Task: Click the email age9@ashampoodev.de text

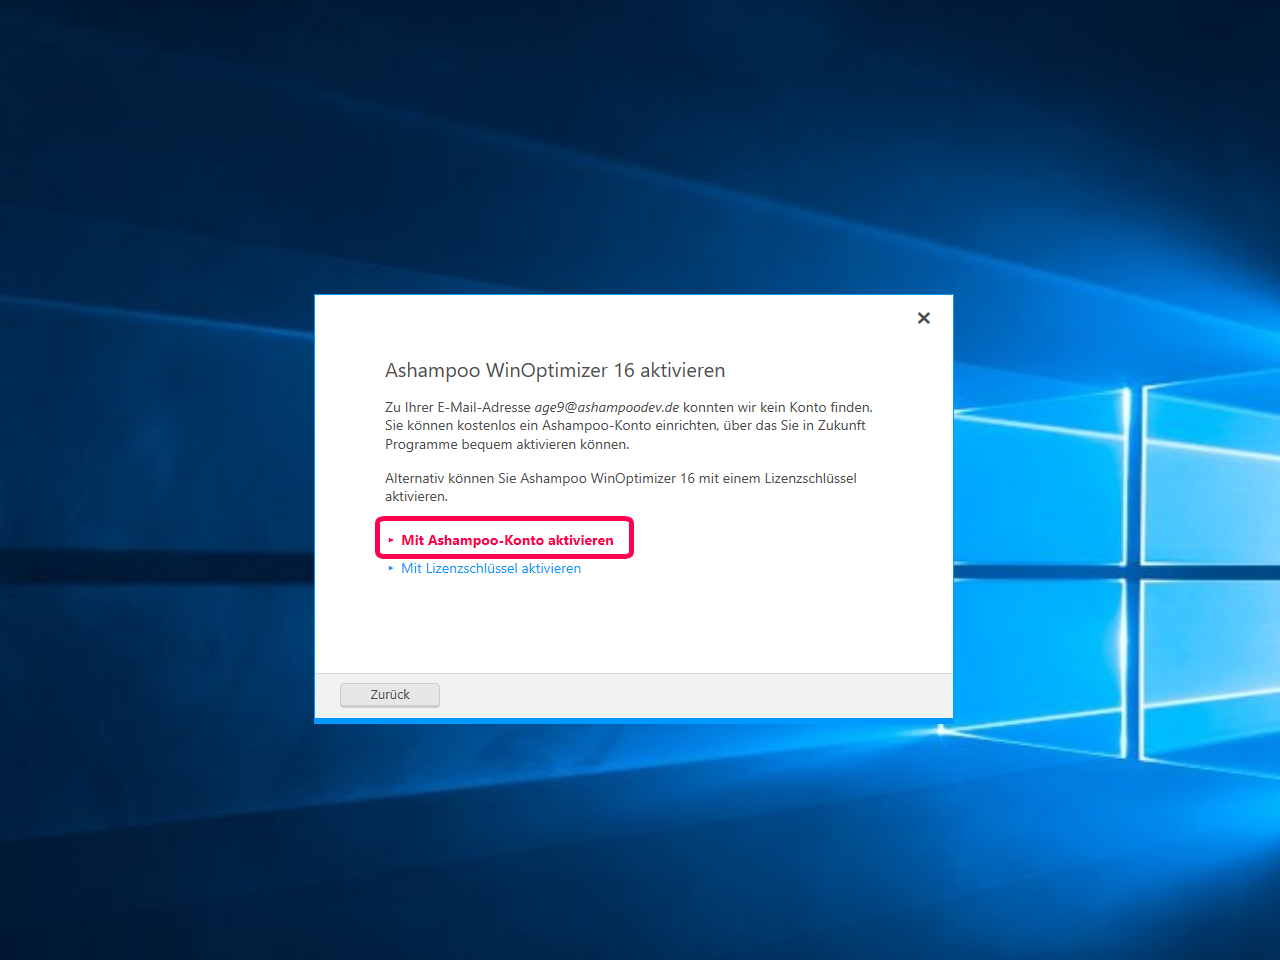Action: click(607, 407)
